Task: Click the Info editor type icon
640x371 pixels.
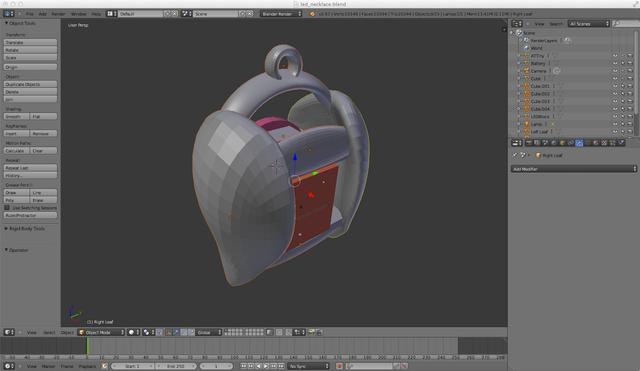Action: coord(9,14)
